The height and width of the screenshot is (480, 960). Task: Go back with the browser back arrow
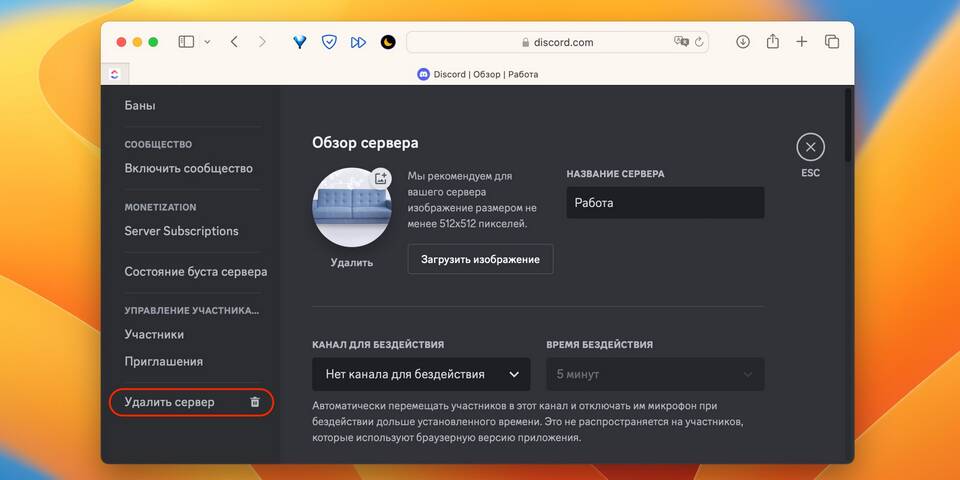(234, 42)
